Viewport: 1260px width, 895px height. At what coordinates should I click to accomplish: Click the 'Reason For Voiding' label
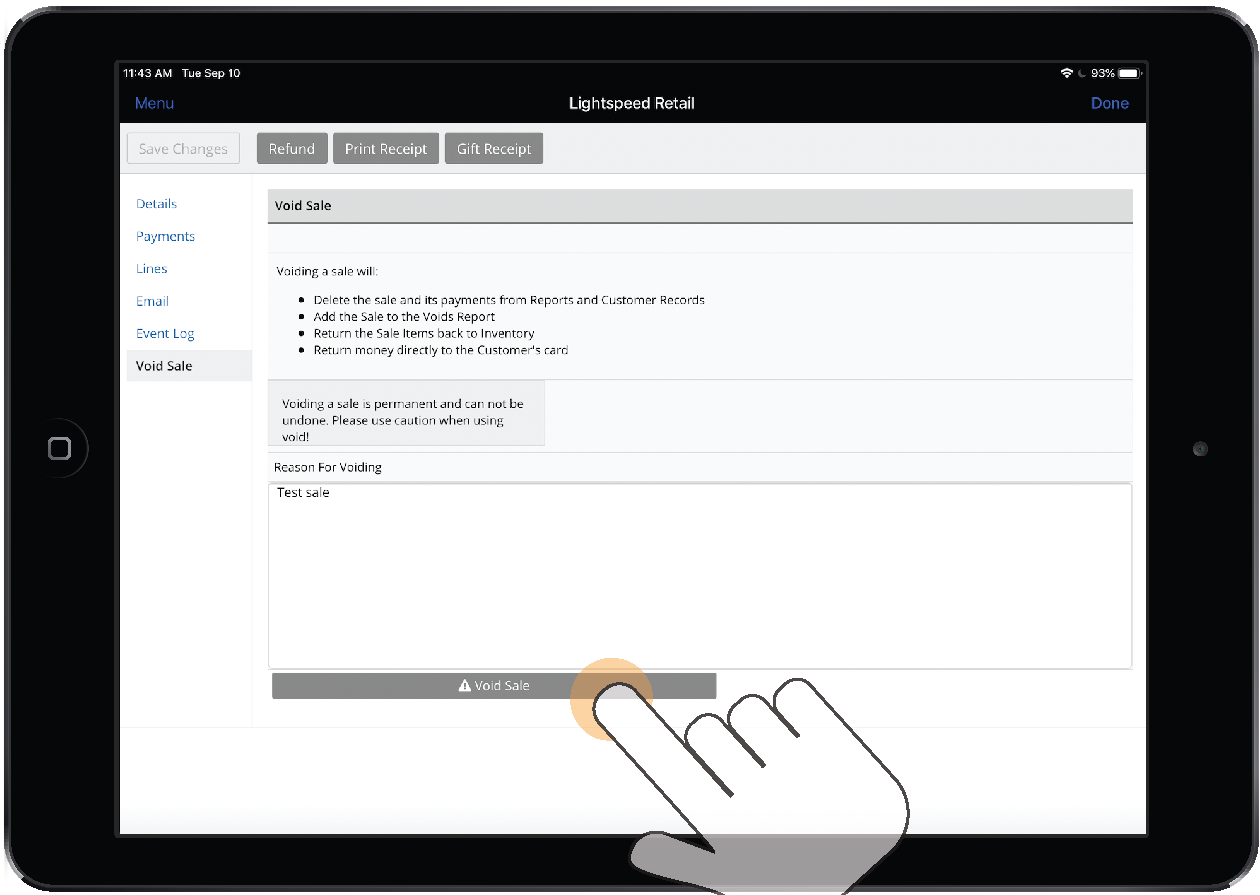328,467
